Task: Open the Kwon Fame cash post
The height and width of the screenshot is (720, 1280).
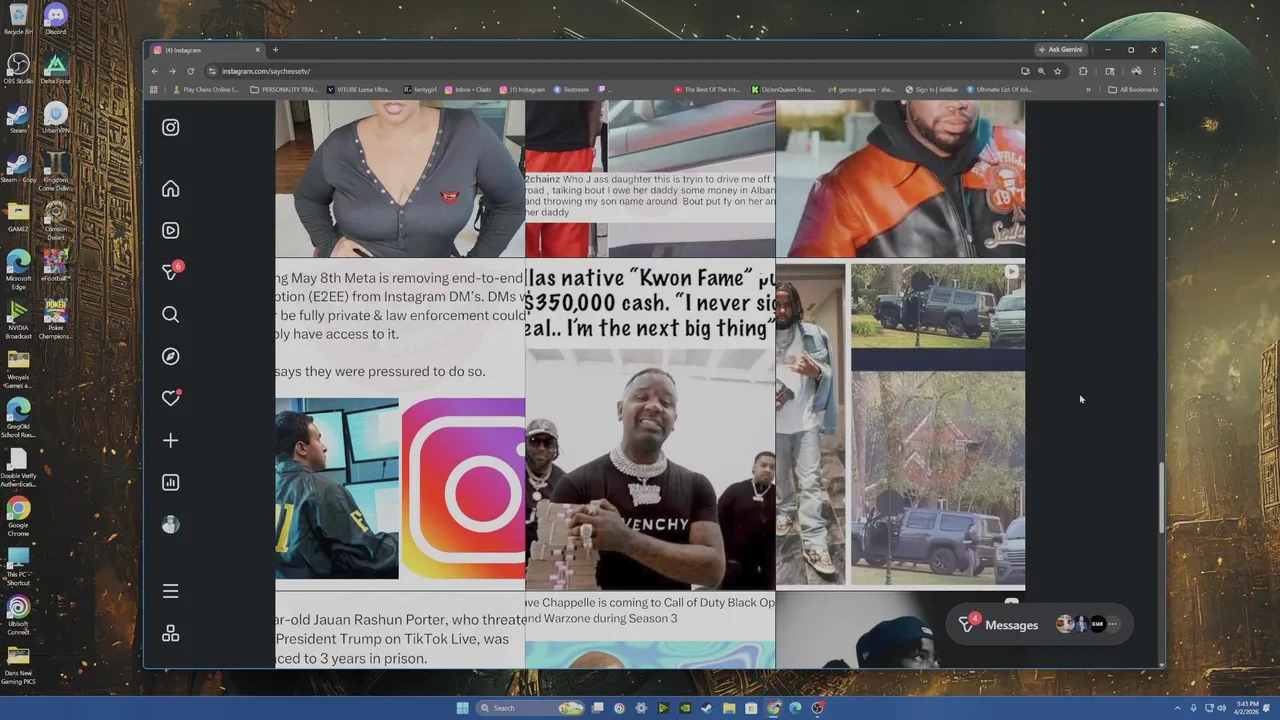Action: coord(650,424)
